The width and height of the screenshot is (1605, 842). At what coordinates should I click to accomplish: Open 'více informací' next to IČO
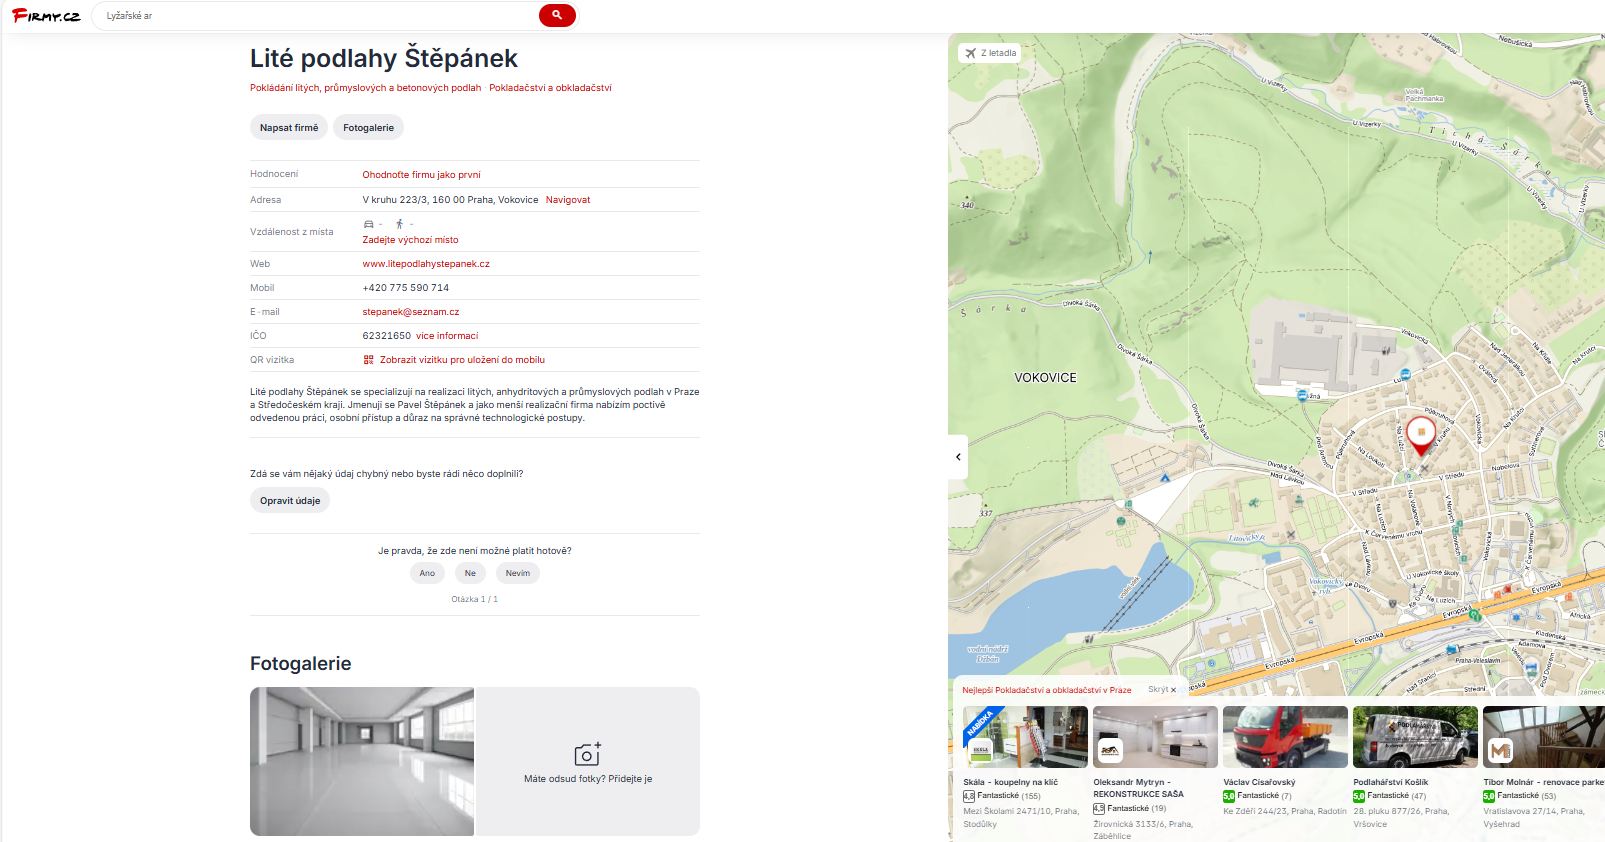coord(447,336)
